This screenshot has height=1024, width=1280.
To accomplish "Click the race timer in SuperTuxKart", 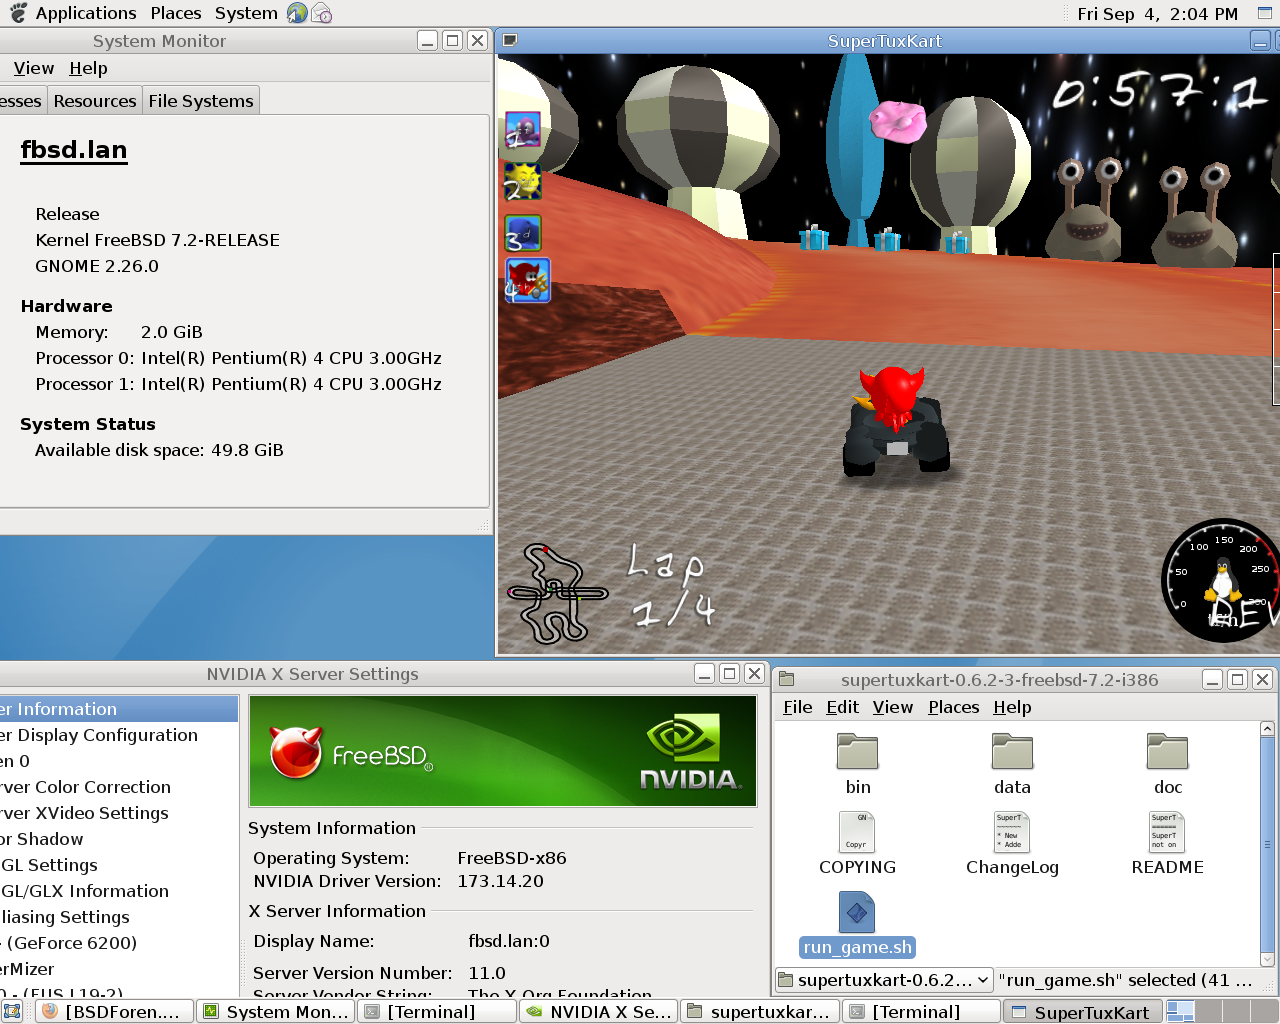I will tap(1160, 92).
